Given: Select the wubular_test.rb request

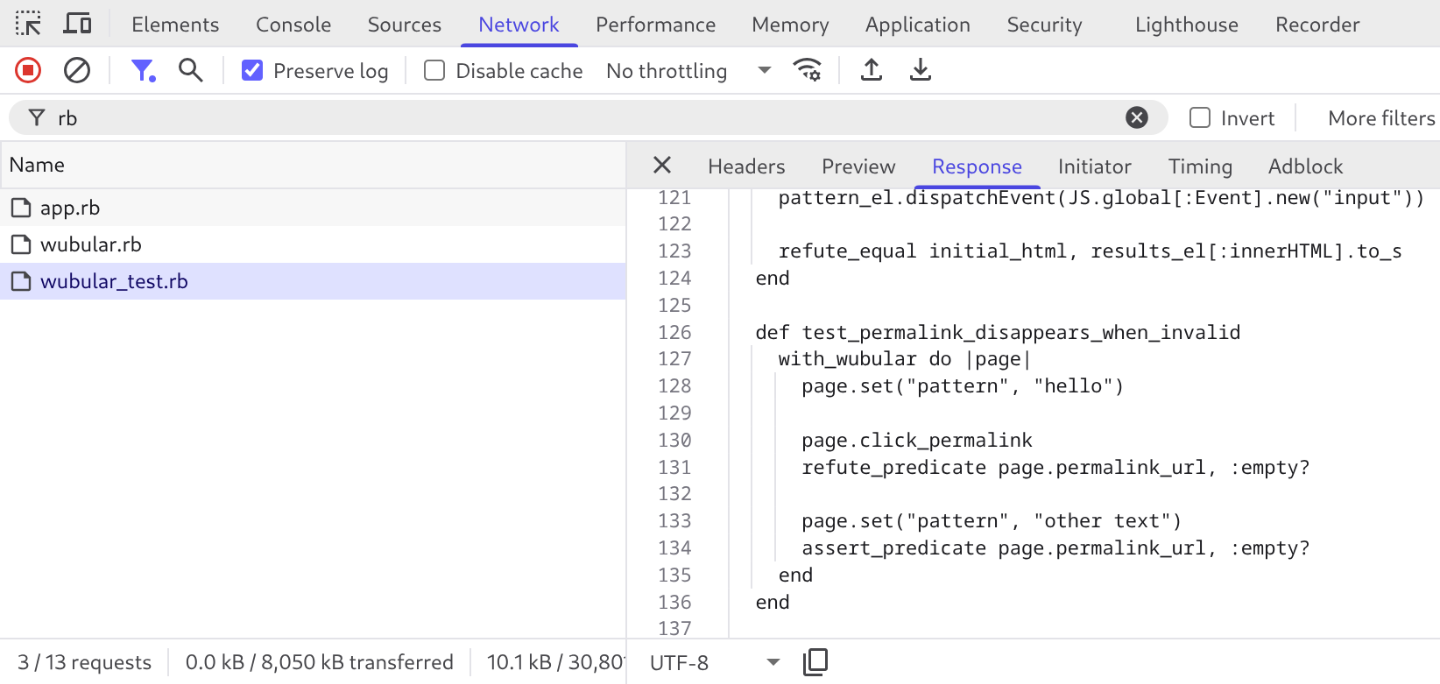Looking at the screenshot, I should coord(313,282).
